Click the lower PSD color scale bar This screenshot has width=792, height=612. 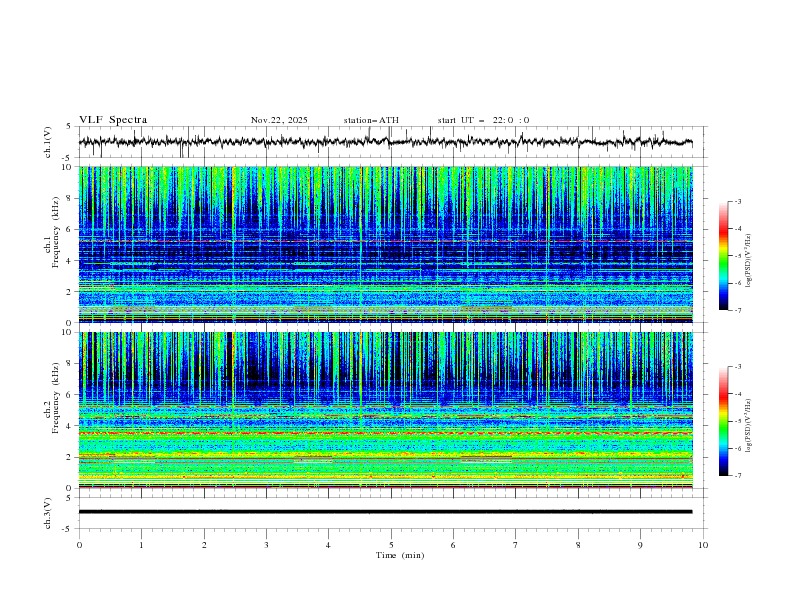pyautogui.click(x=723, y=421)
